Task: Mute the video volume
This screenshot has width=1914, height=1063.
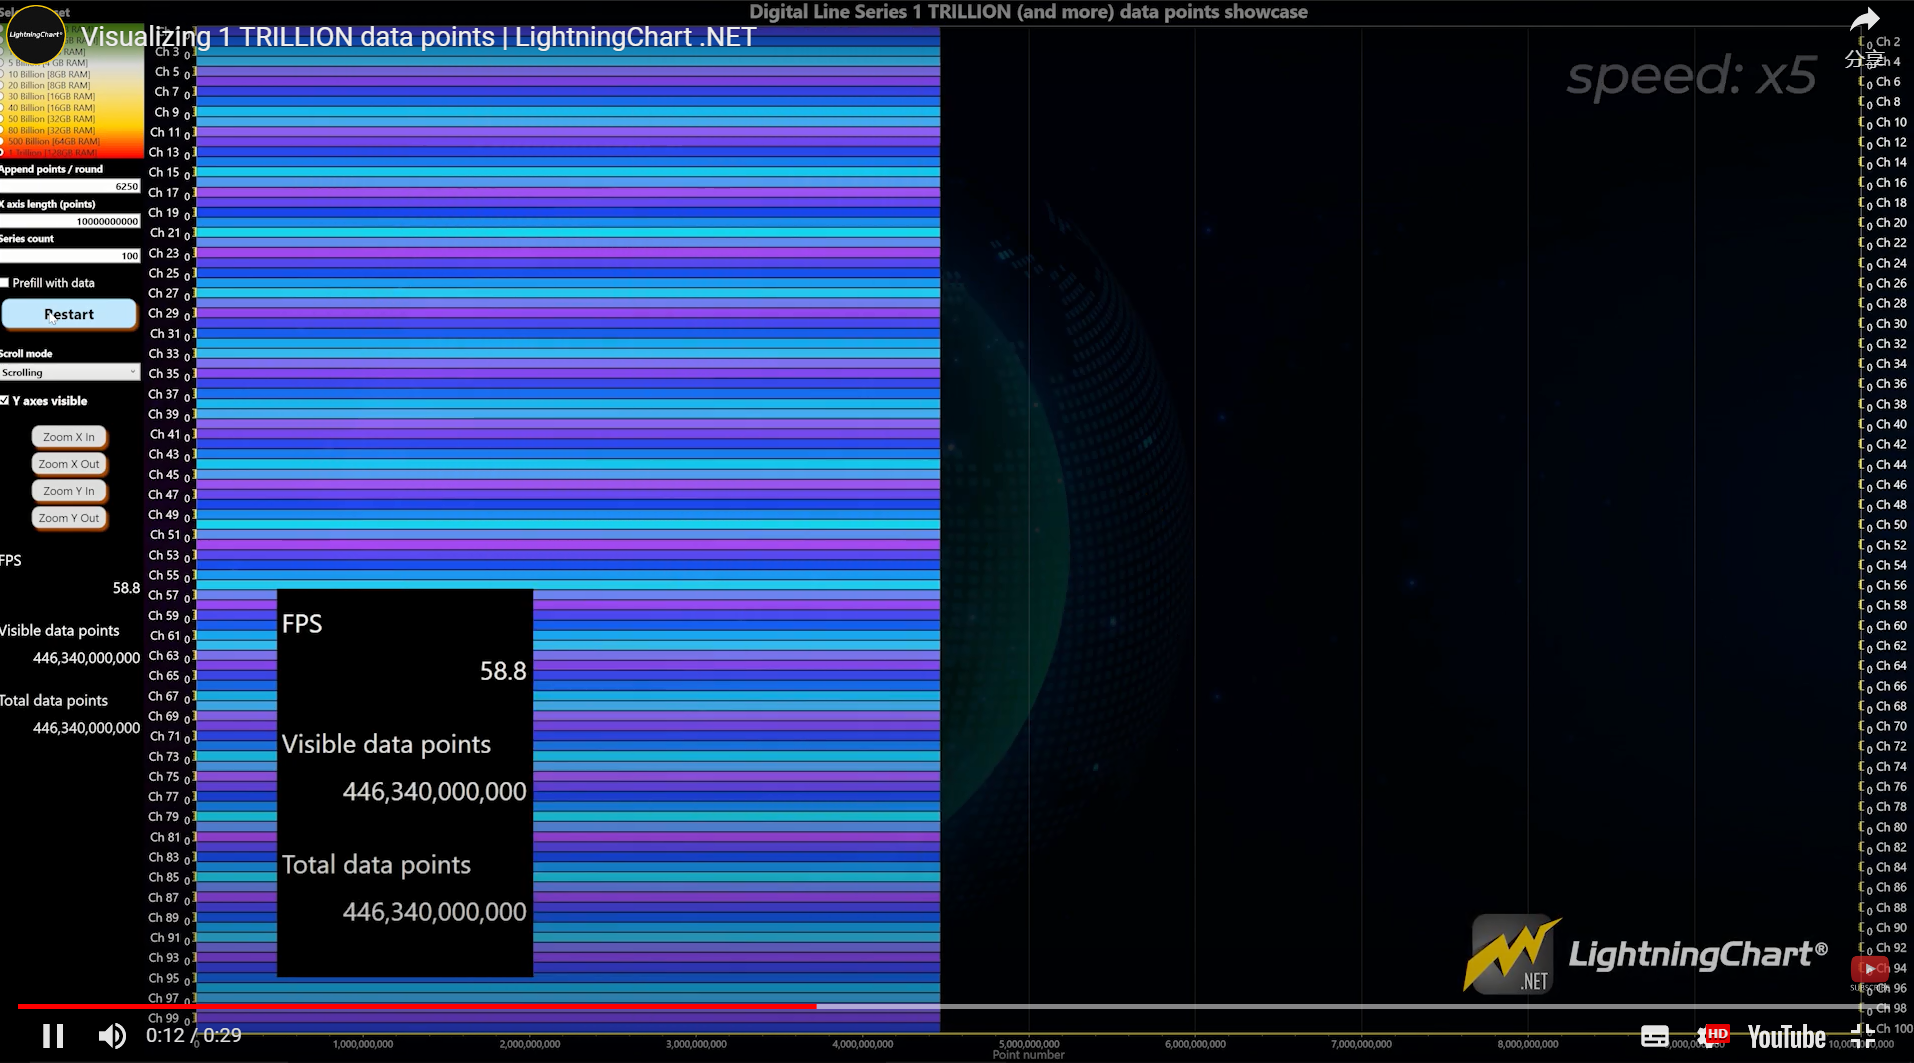Action: point(112,1036)
